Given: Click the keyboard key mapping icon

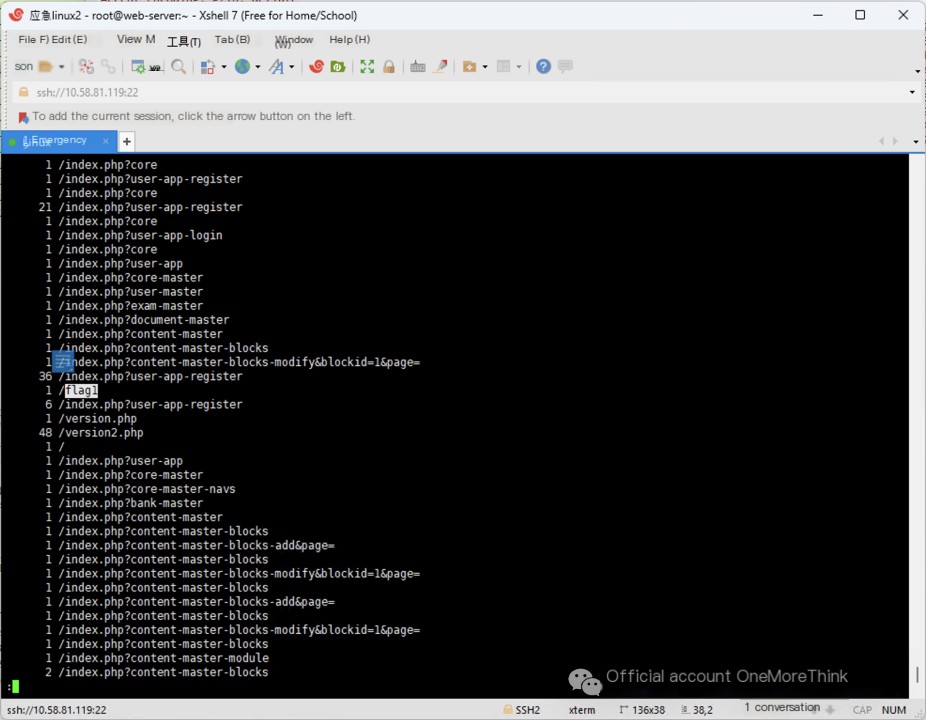Looking at the screenshot, I should coord(418,67).
